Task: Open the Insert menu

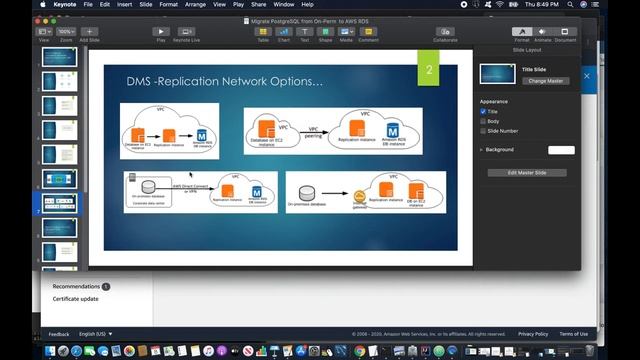Action: pyautogui.click(x=124, y=4)
